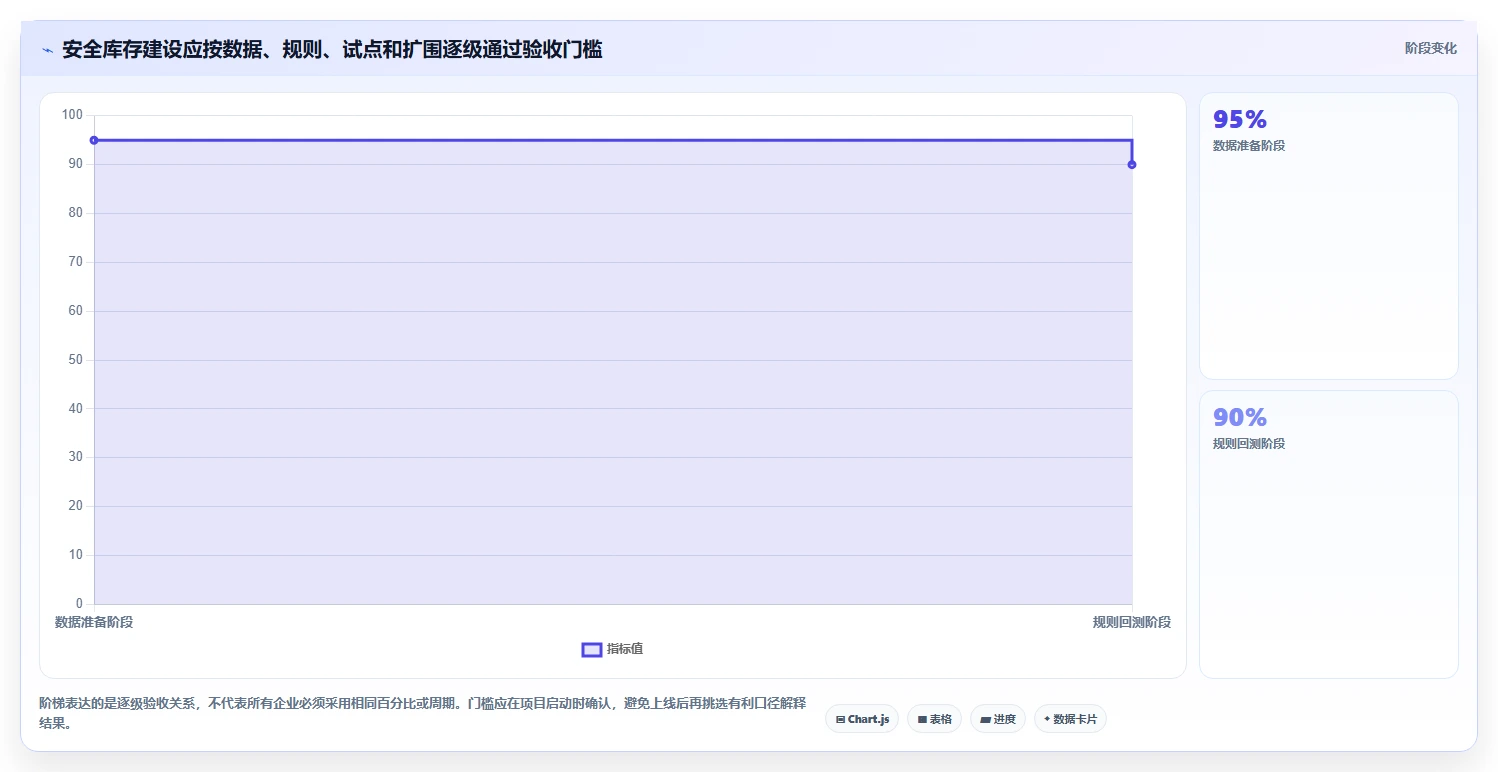The height and width of the screenshot is (772, 1498).
Task: Click the lightning icon before the title
Action: coord(48,50)
